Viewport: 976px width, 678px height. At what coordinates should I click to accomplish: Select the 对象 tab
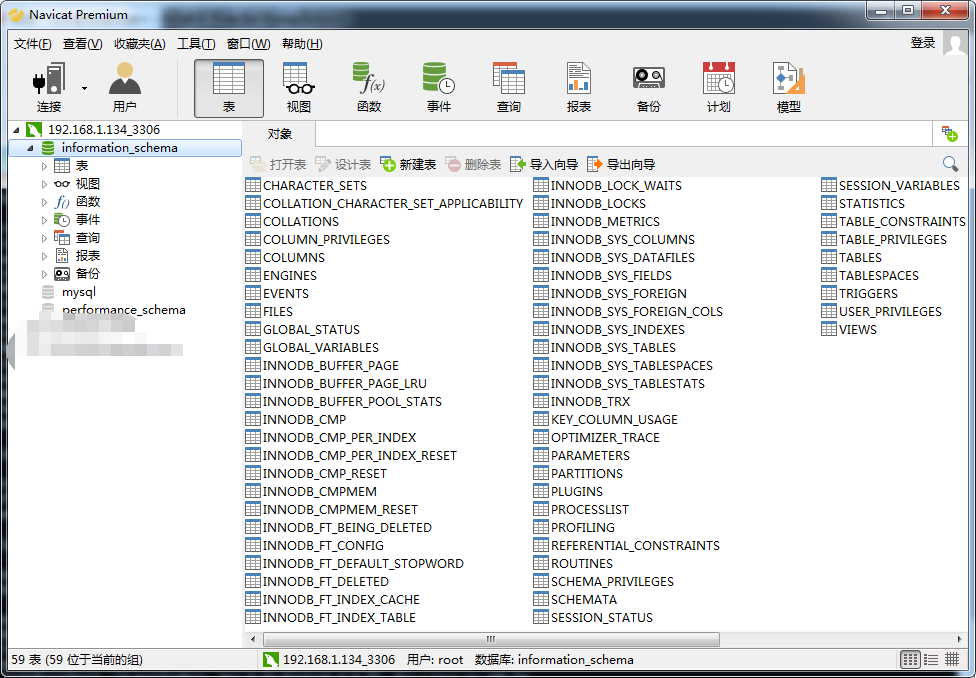(x=280, y=134)
